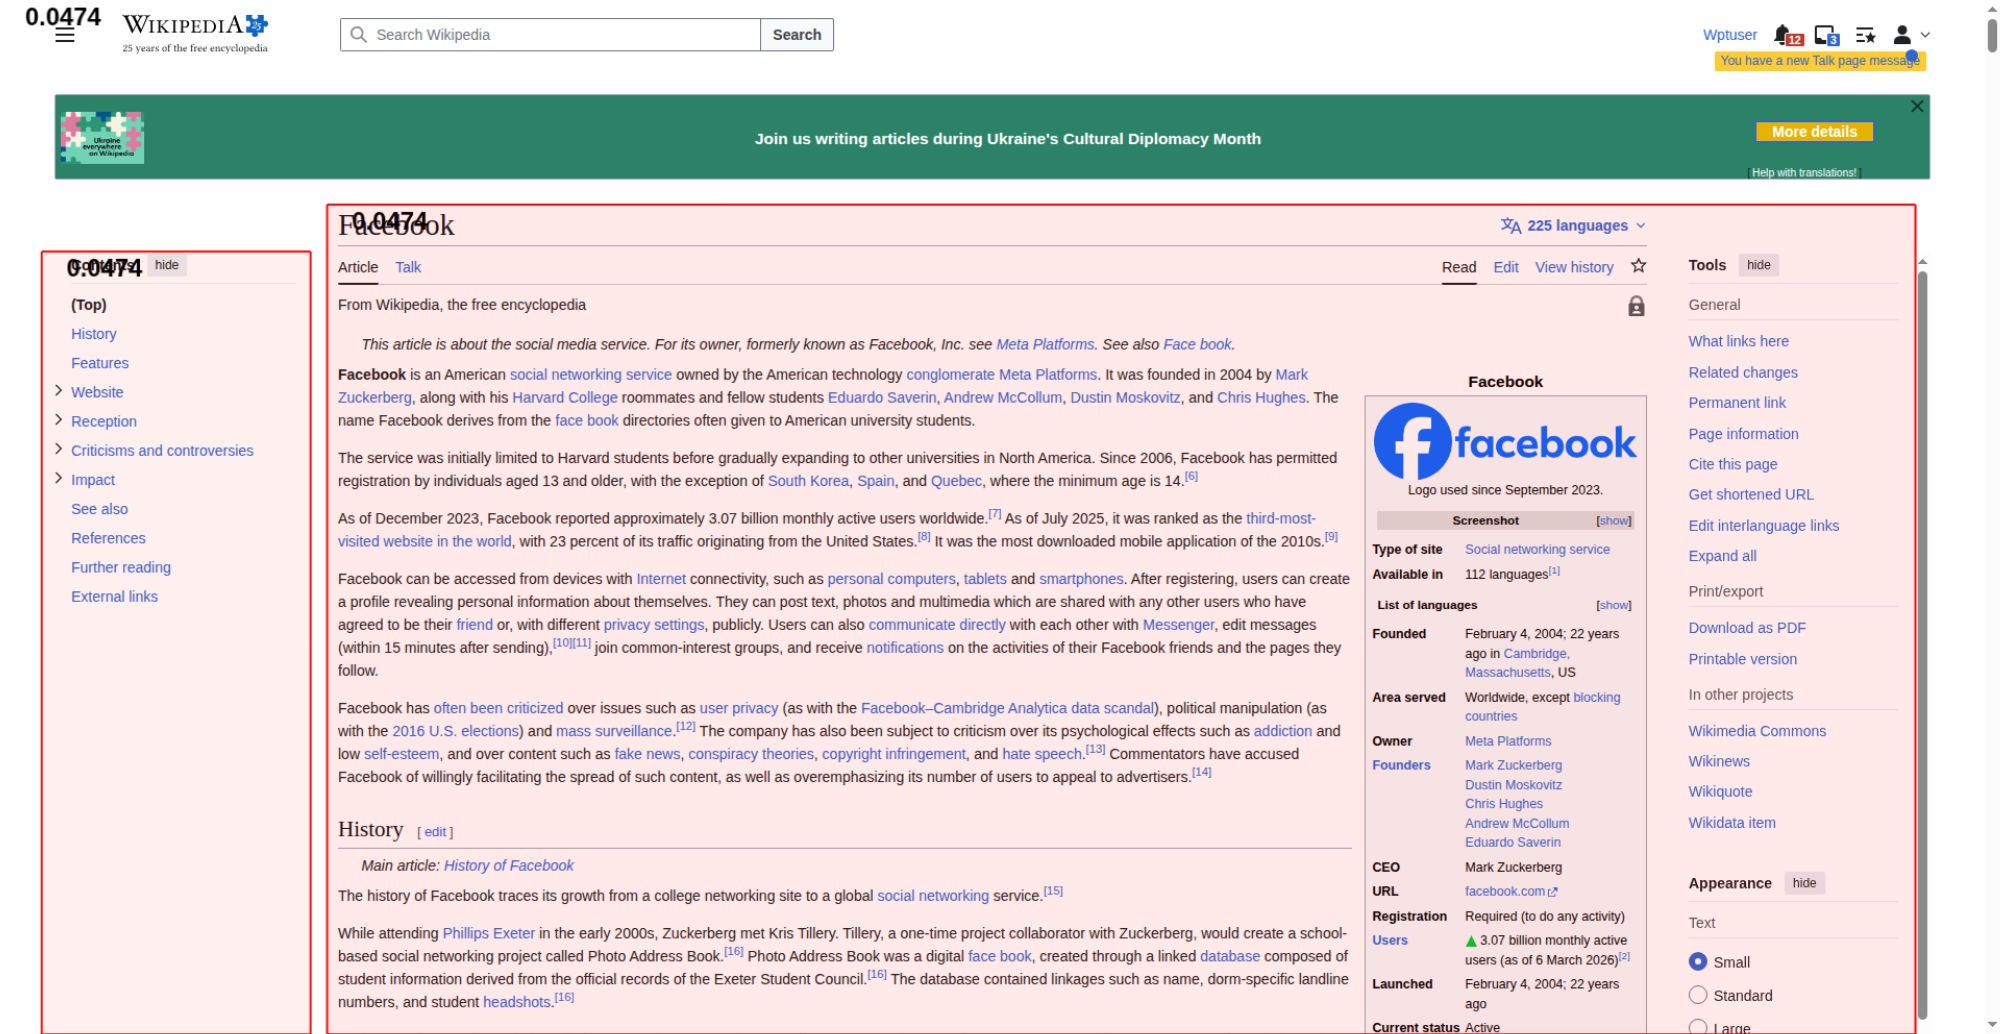The width and height of the screenshot is (2000, 1034).
Task: Close the Ukraine banner
Action: [x=1916, y=106]
